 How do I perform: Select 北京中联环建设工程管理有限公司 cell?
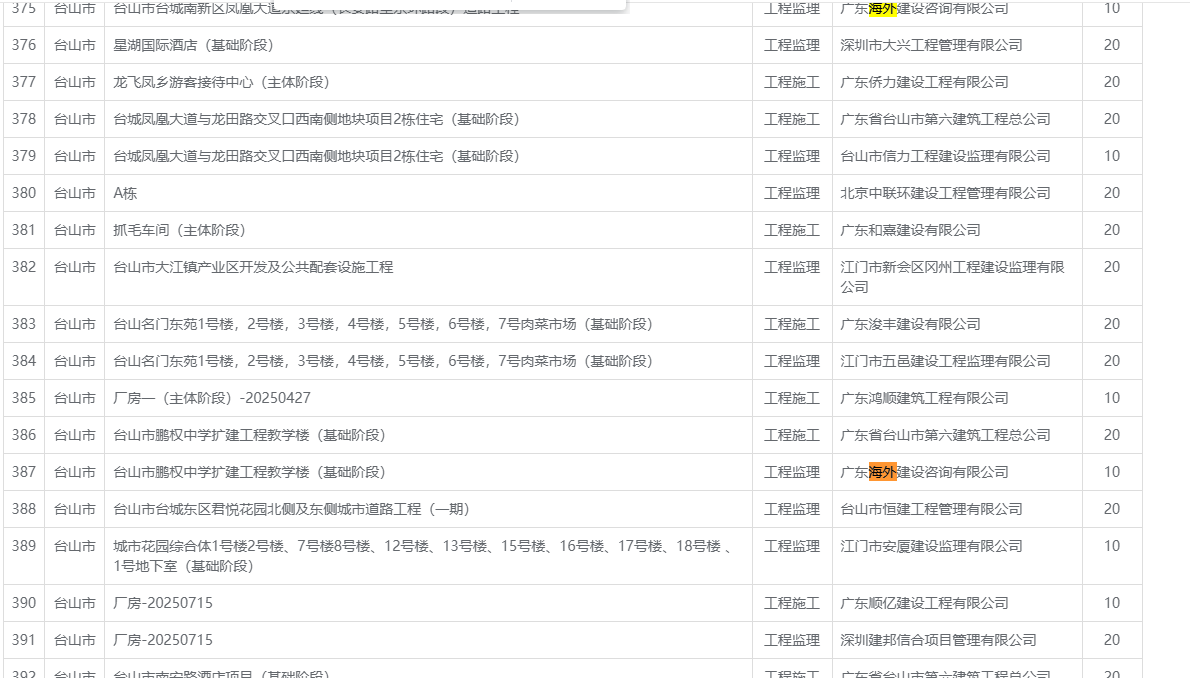pyautogui.click(x=945, y=193)
